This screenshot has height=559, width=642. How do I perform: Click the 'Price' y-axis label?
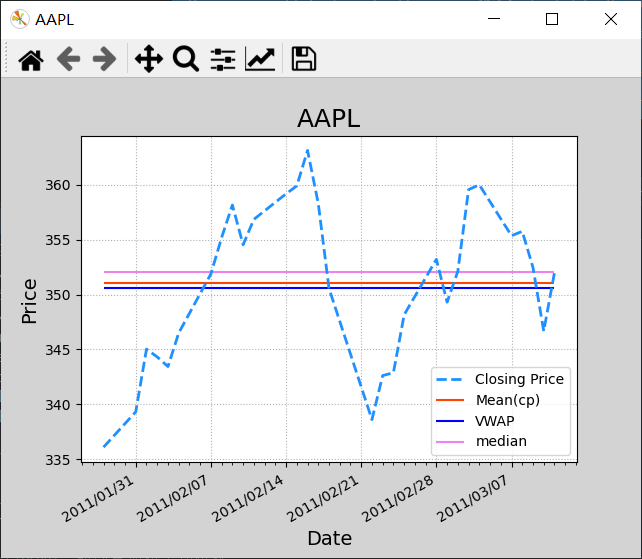[29, 301]
